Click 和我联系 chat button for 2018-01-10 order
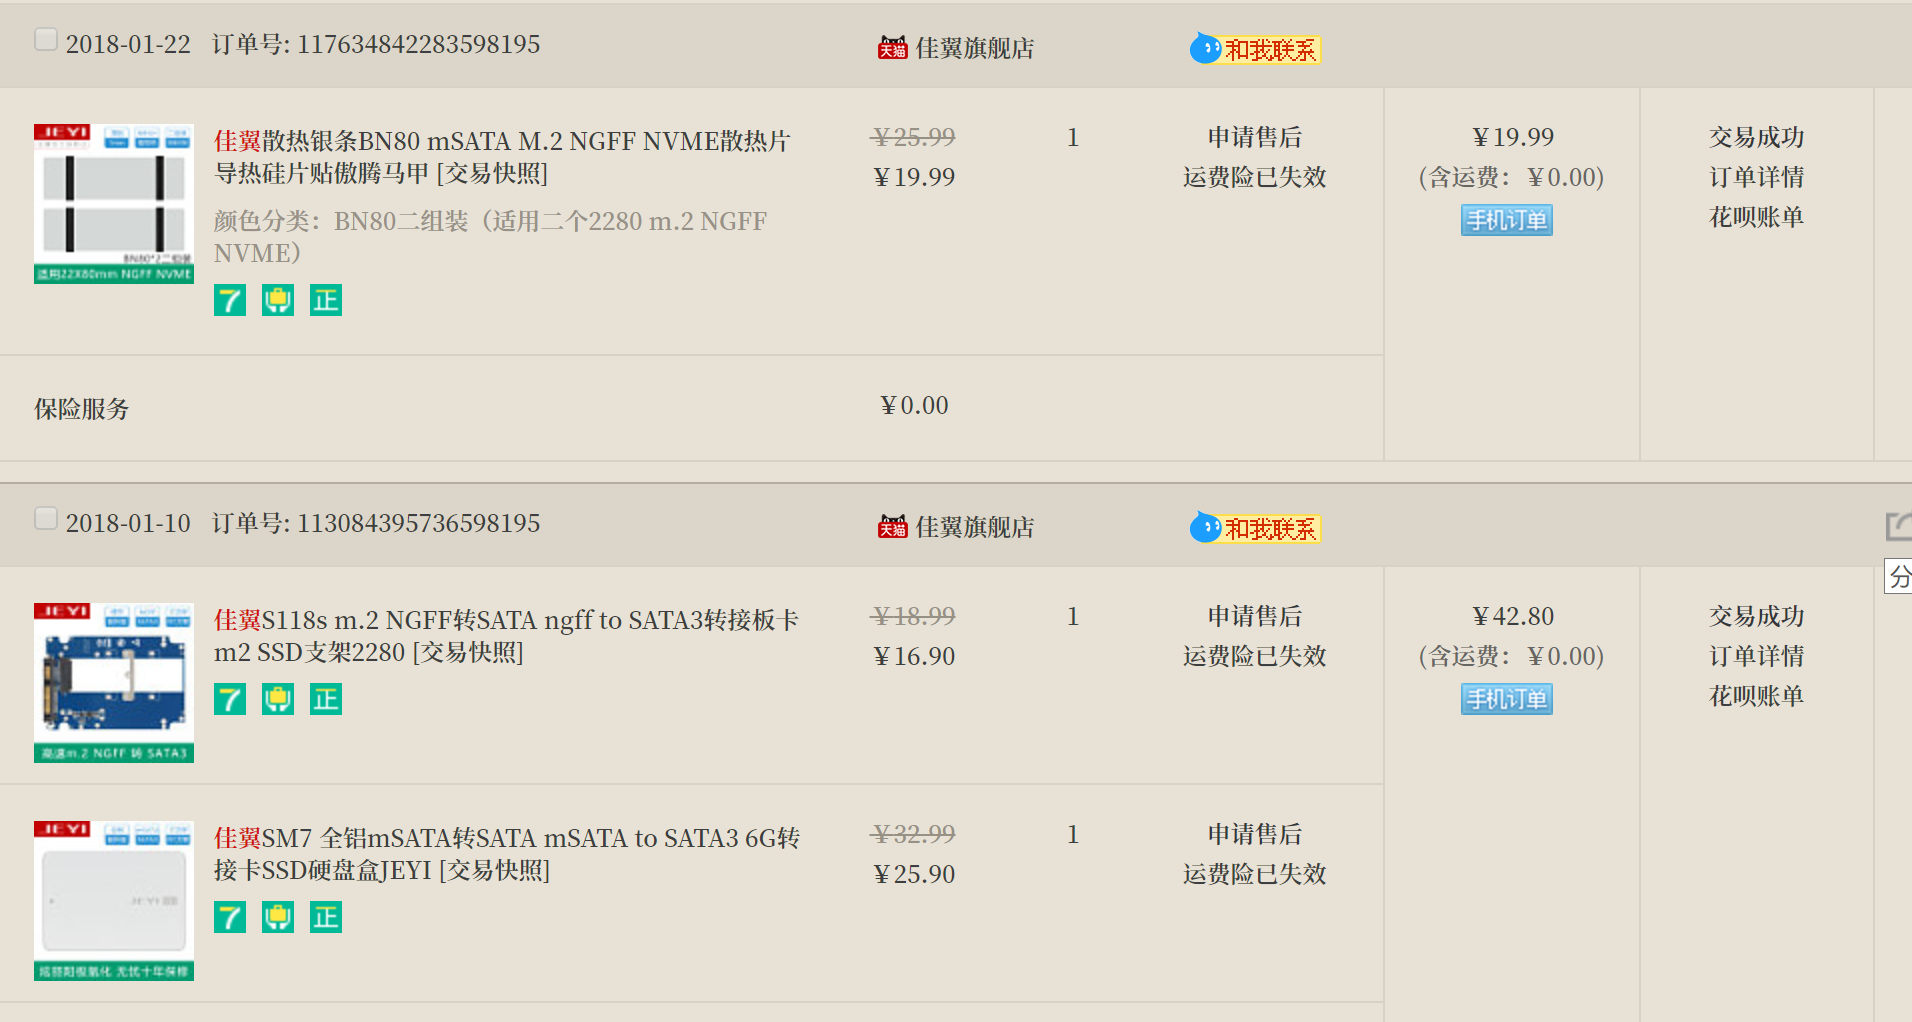Viewport: 1912px width, 1022px height. click(x=1255, y=528)
